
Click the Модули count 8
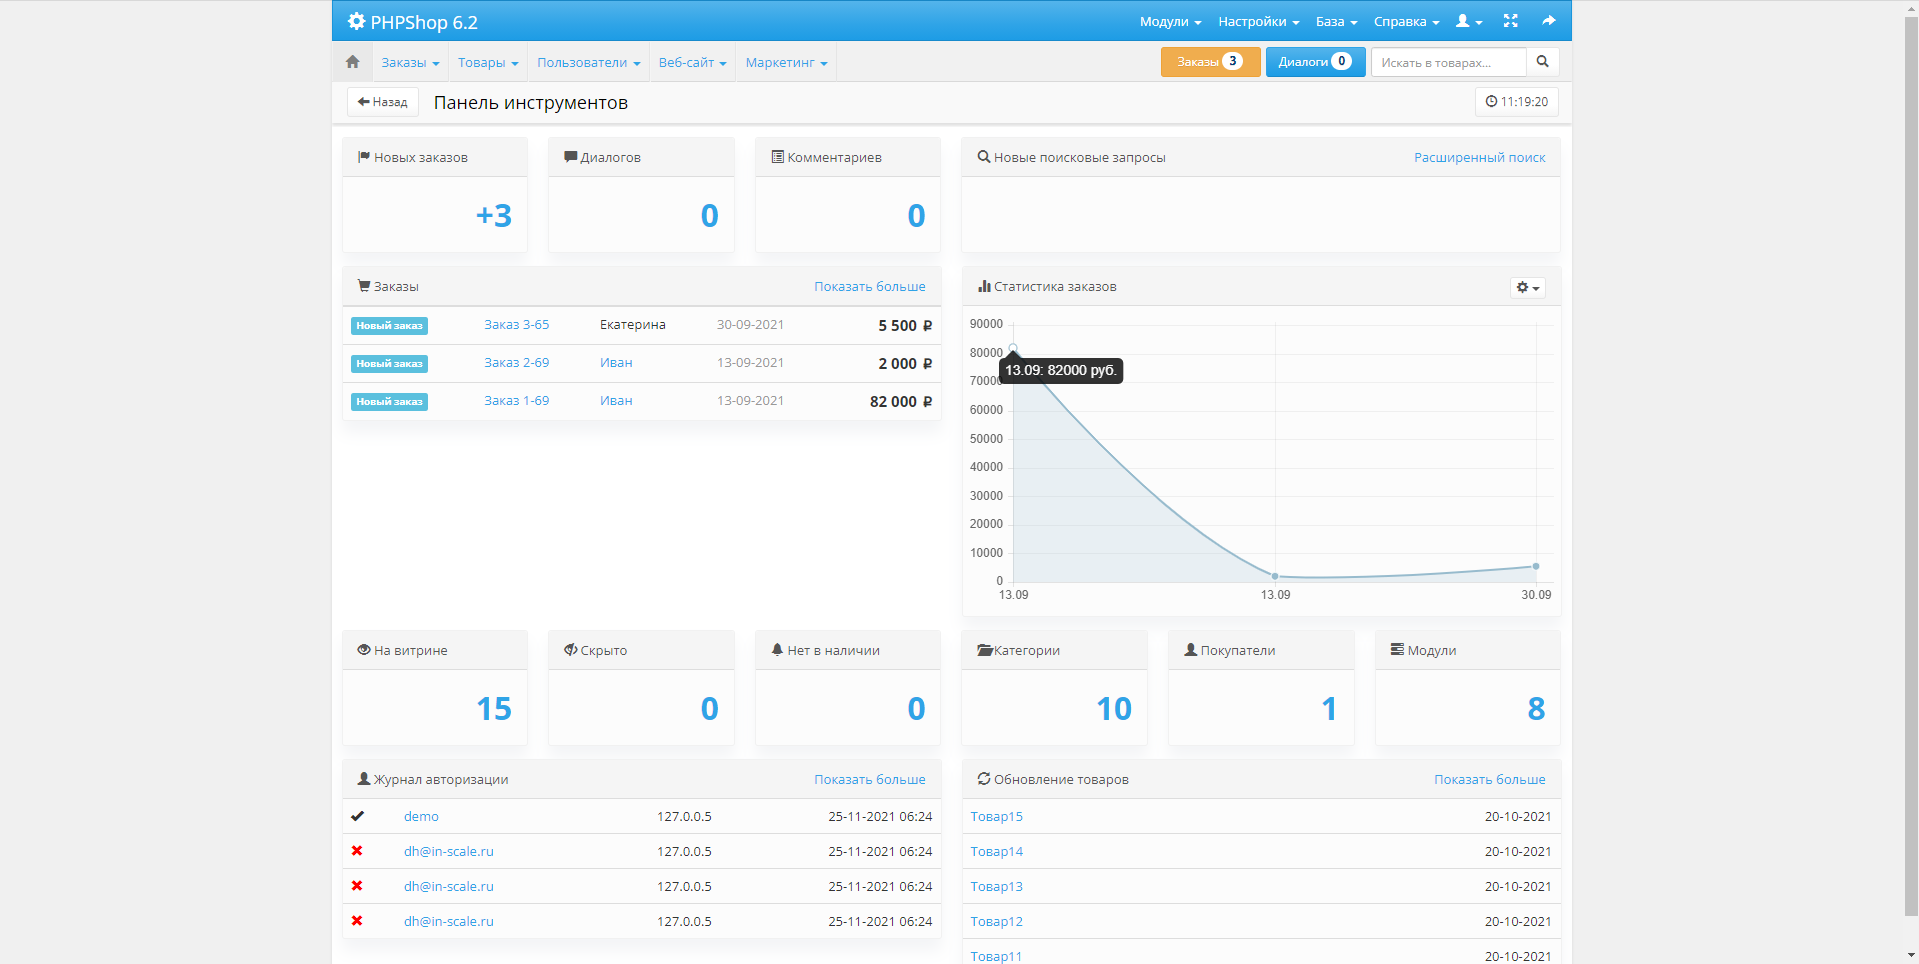tap(1536, 708)
